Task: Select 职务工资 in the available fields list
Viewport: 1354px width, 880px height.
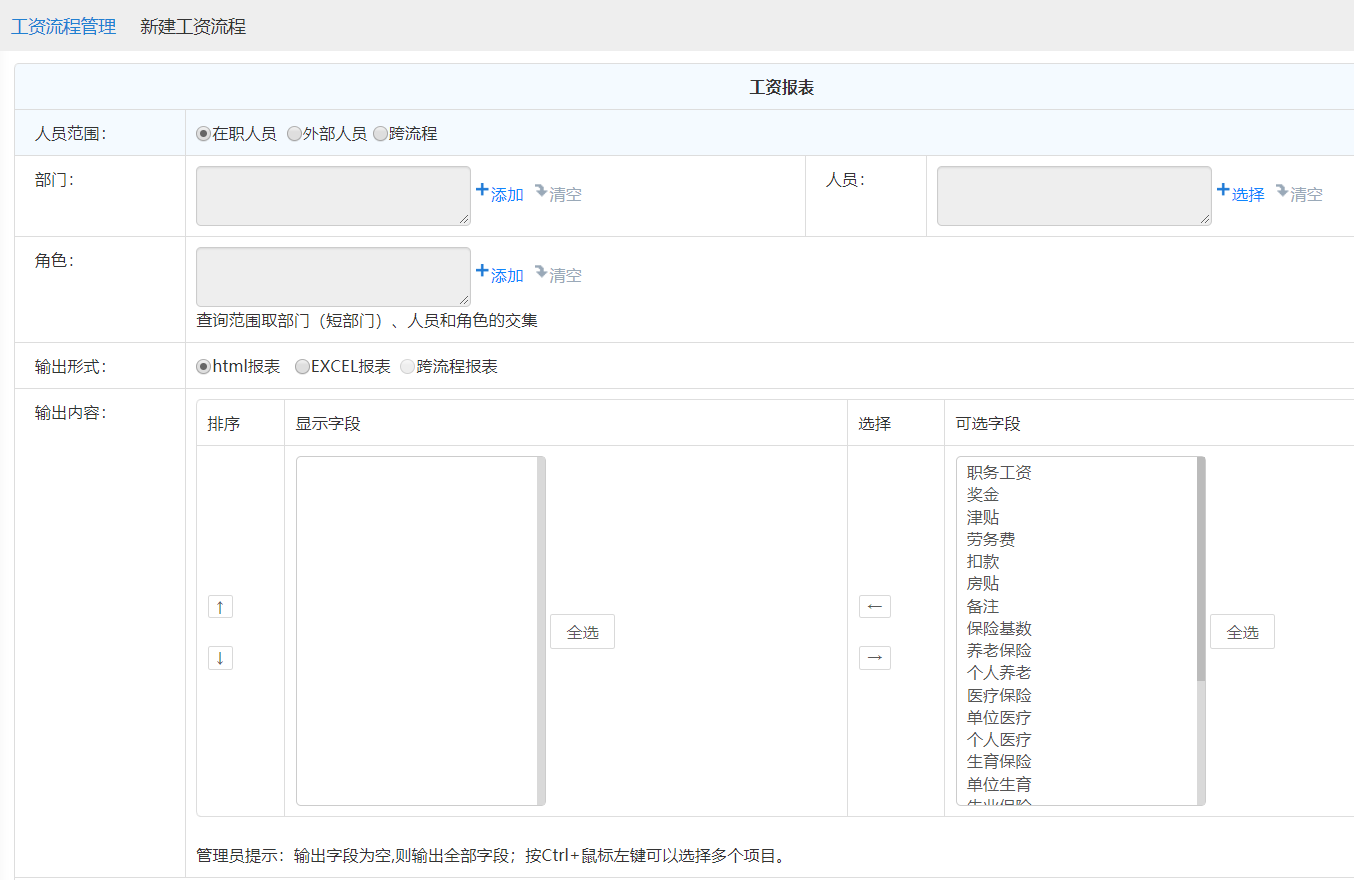Action: point(999,473)
